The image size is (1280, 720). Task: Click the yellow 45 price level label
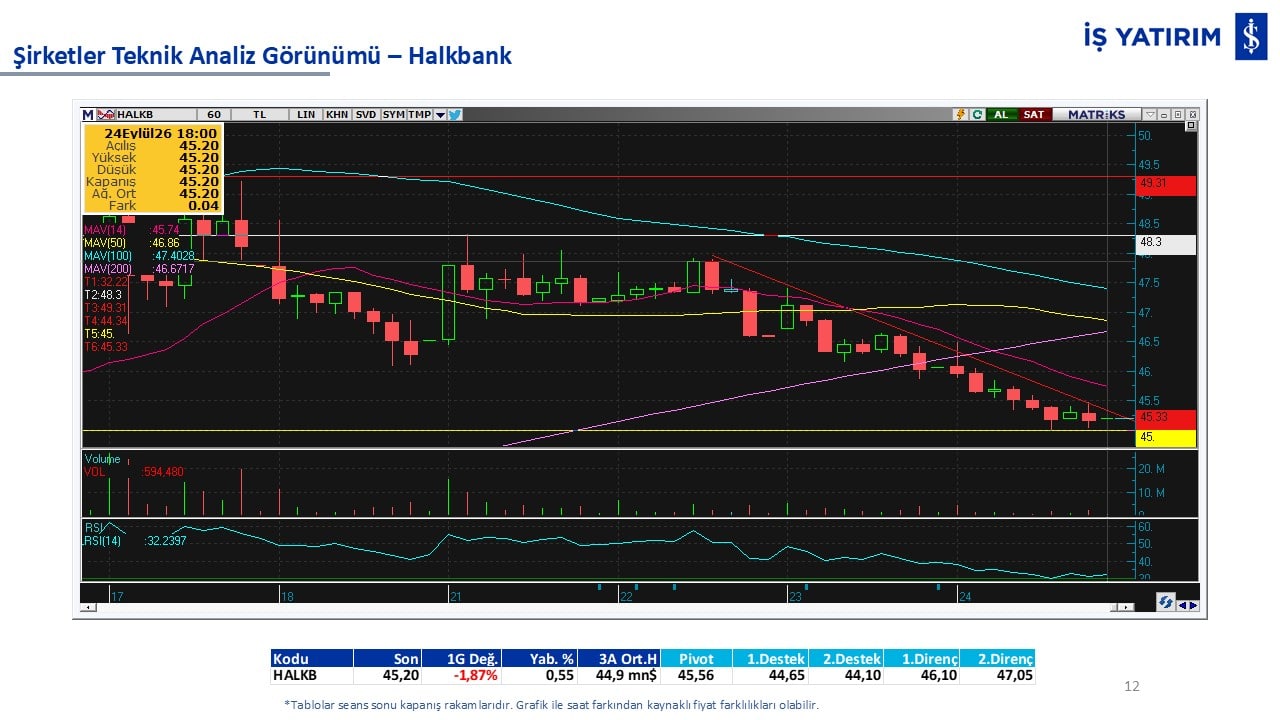point(1166,437)
